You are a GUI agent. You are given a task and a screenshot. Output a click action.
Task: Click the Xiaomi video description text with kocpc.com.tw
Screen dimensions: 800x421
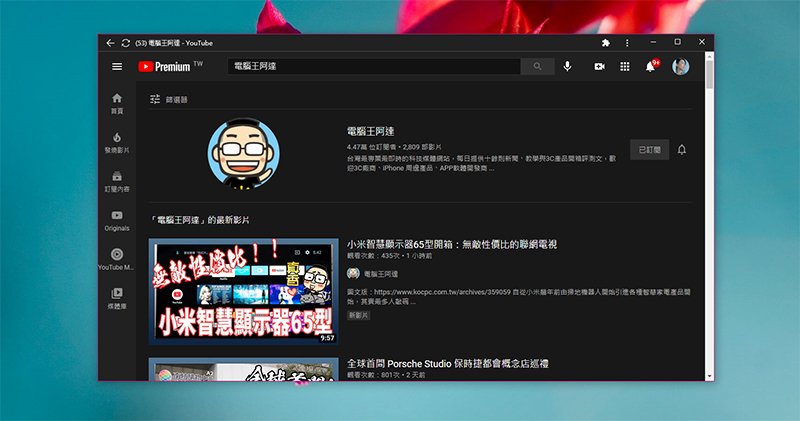coord(518,297)
